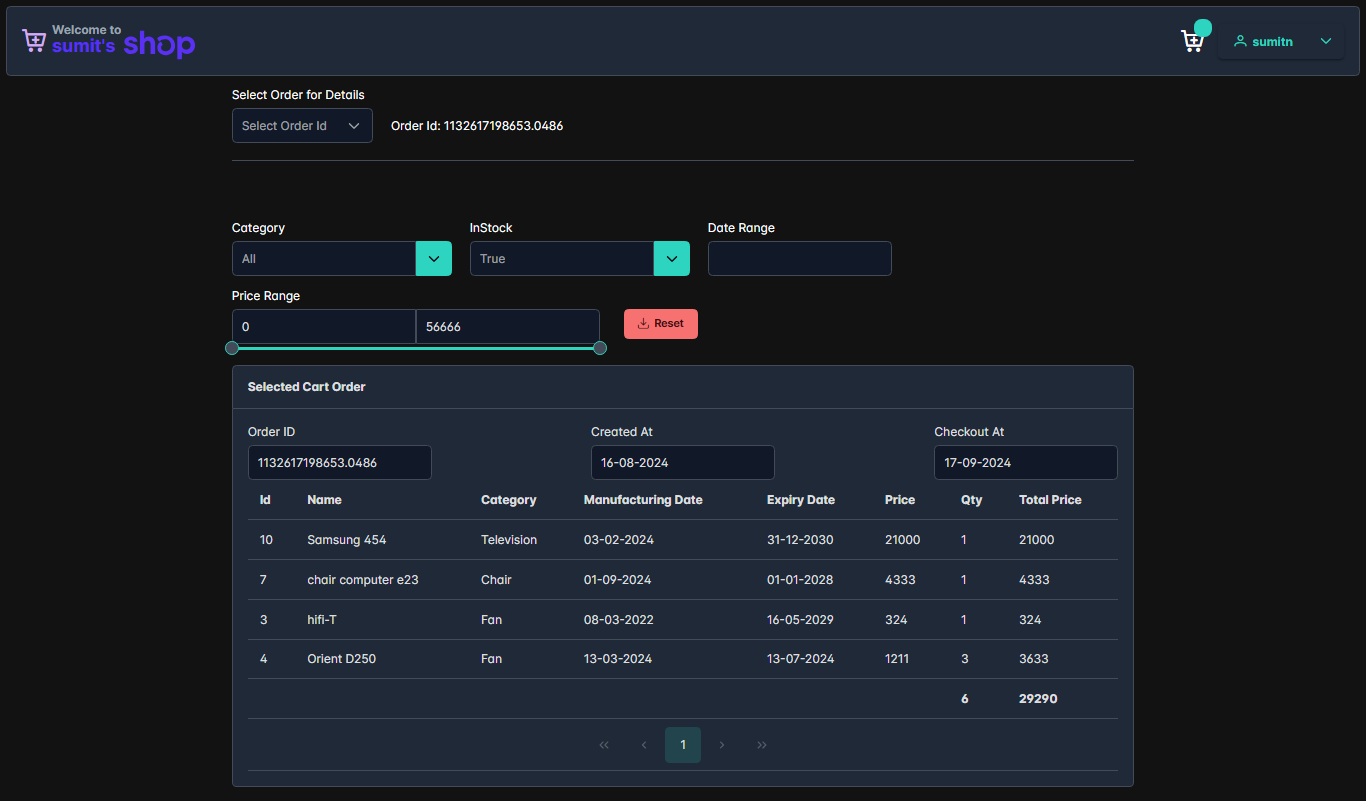Image resolution: width=1366 pixels, height=802 pixels.
Task: Click the Name column header
Action: 324,500
